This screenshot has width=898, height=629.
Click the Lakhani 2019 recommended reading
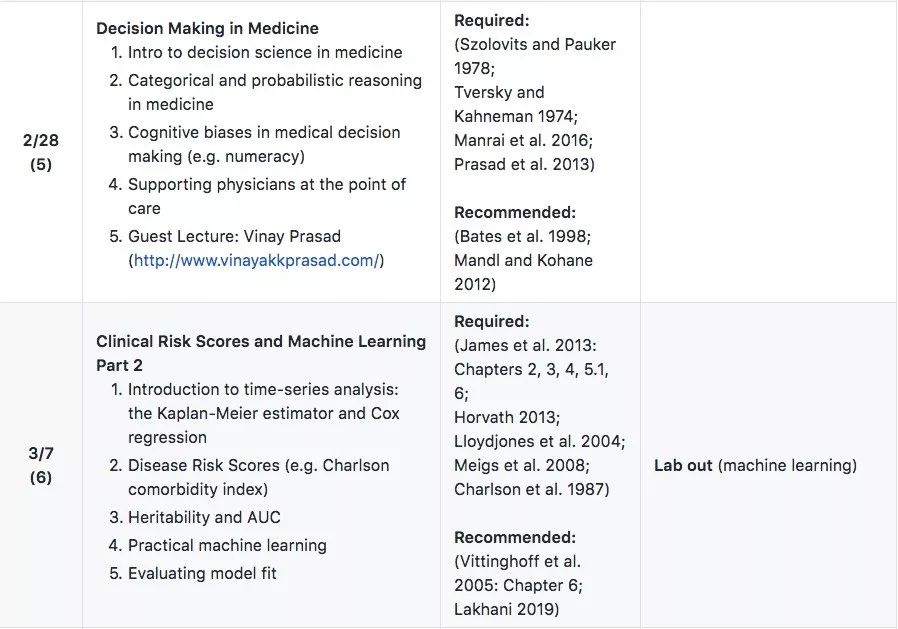point(507,609)
